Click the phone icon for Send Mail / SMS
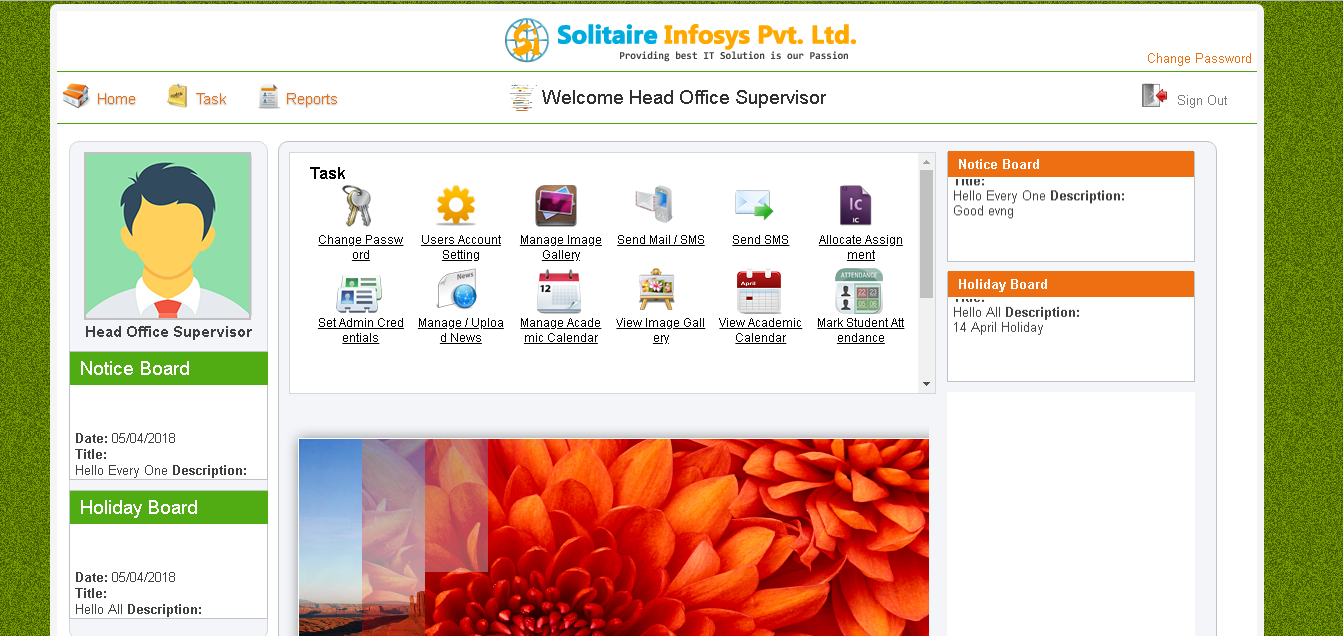This screenshot has height=636, width=1343. [x=656, y=206]
